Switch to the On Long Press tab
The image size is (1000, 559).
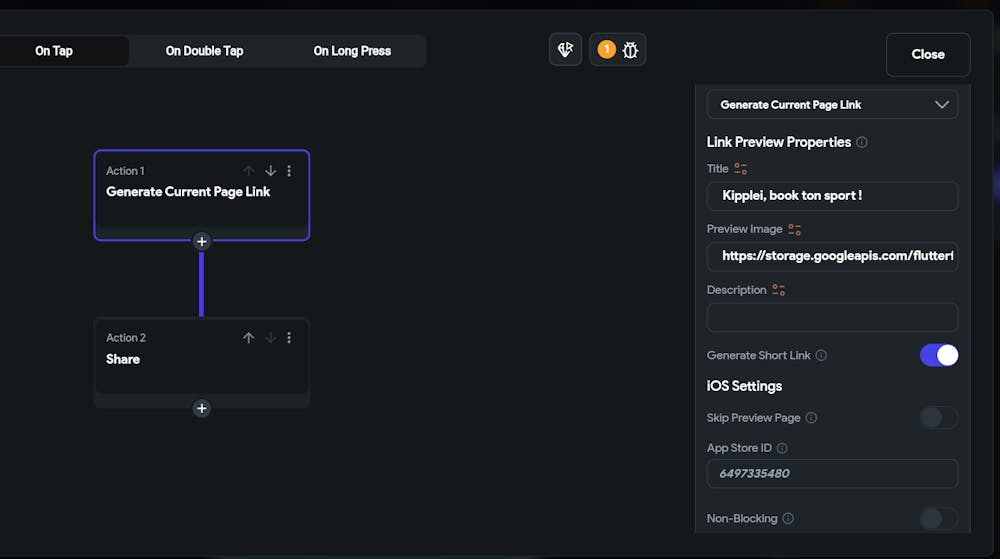352,51
